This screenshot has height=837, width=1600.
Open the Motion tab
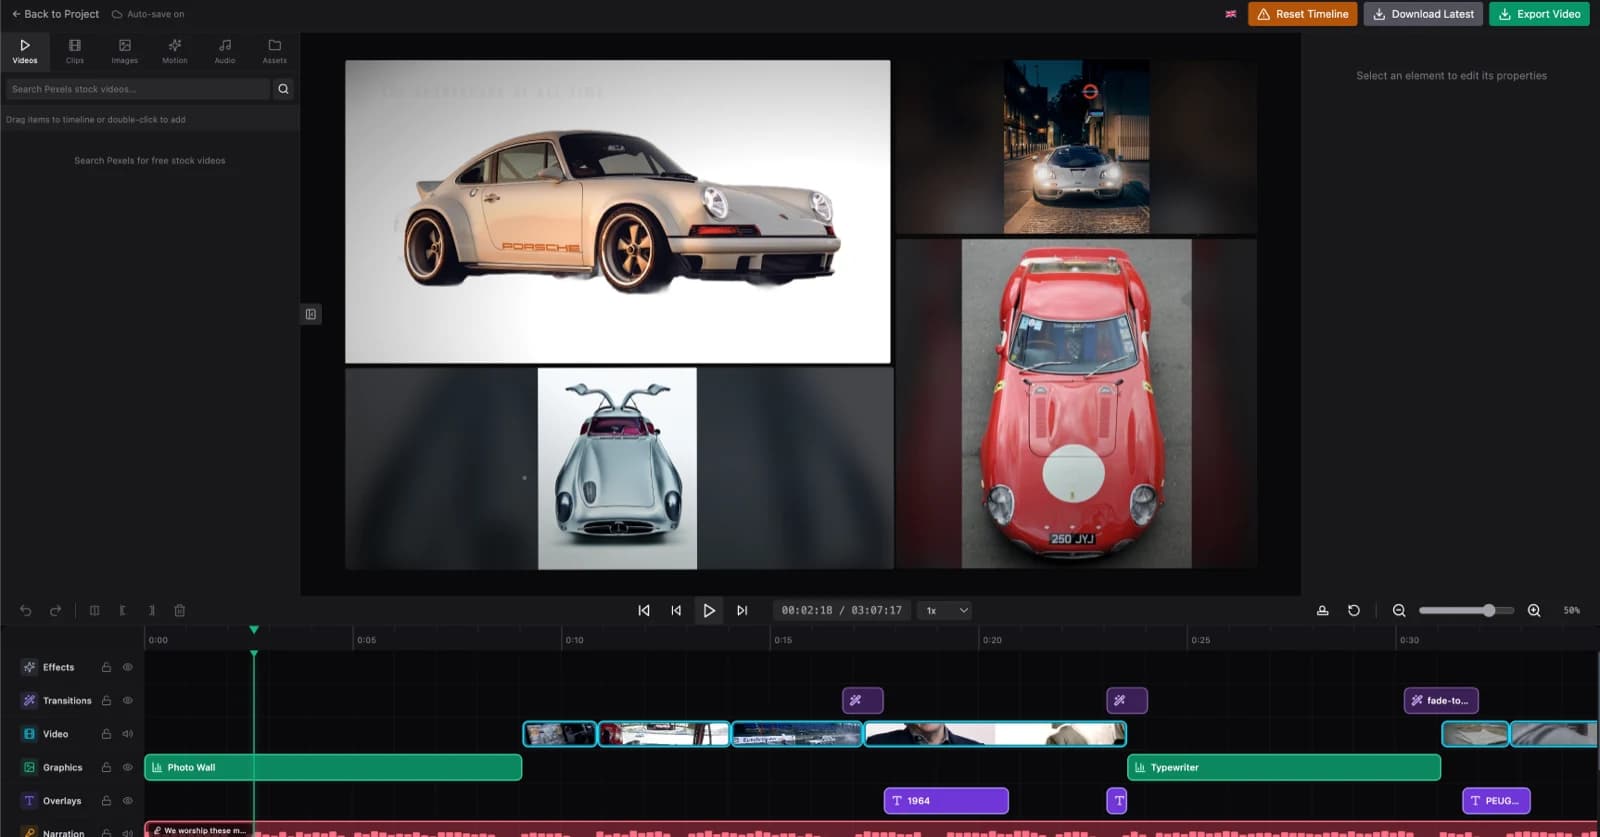click(175, 51)
